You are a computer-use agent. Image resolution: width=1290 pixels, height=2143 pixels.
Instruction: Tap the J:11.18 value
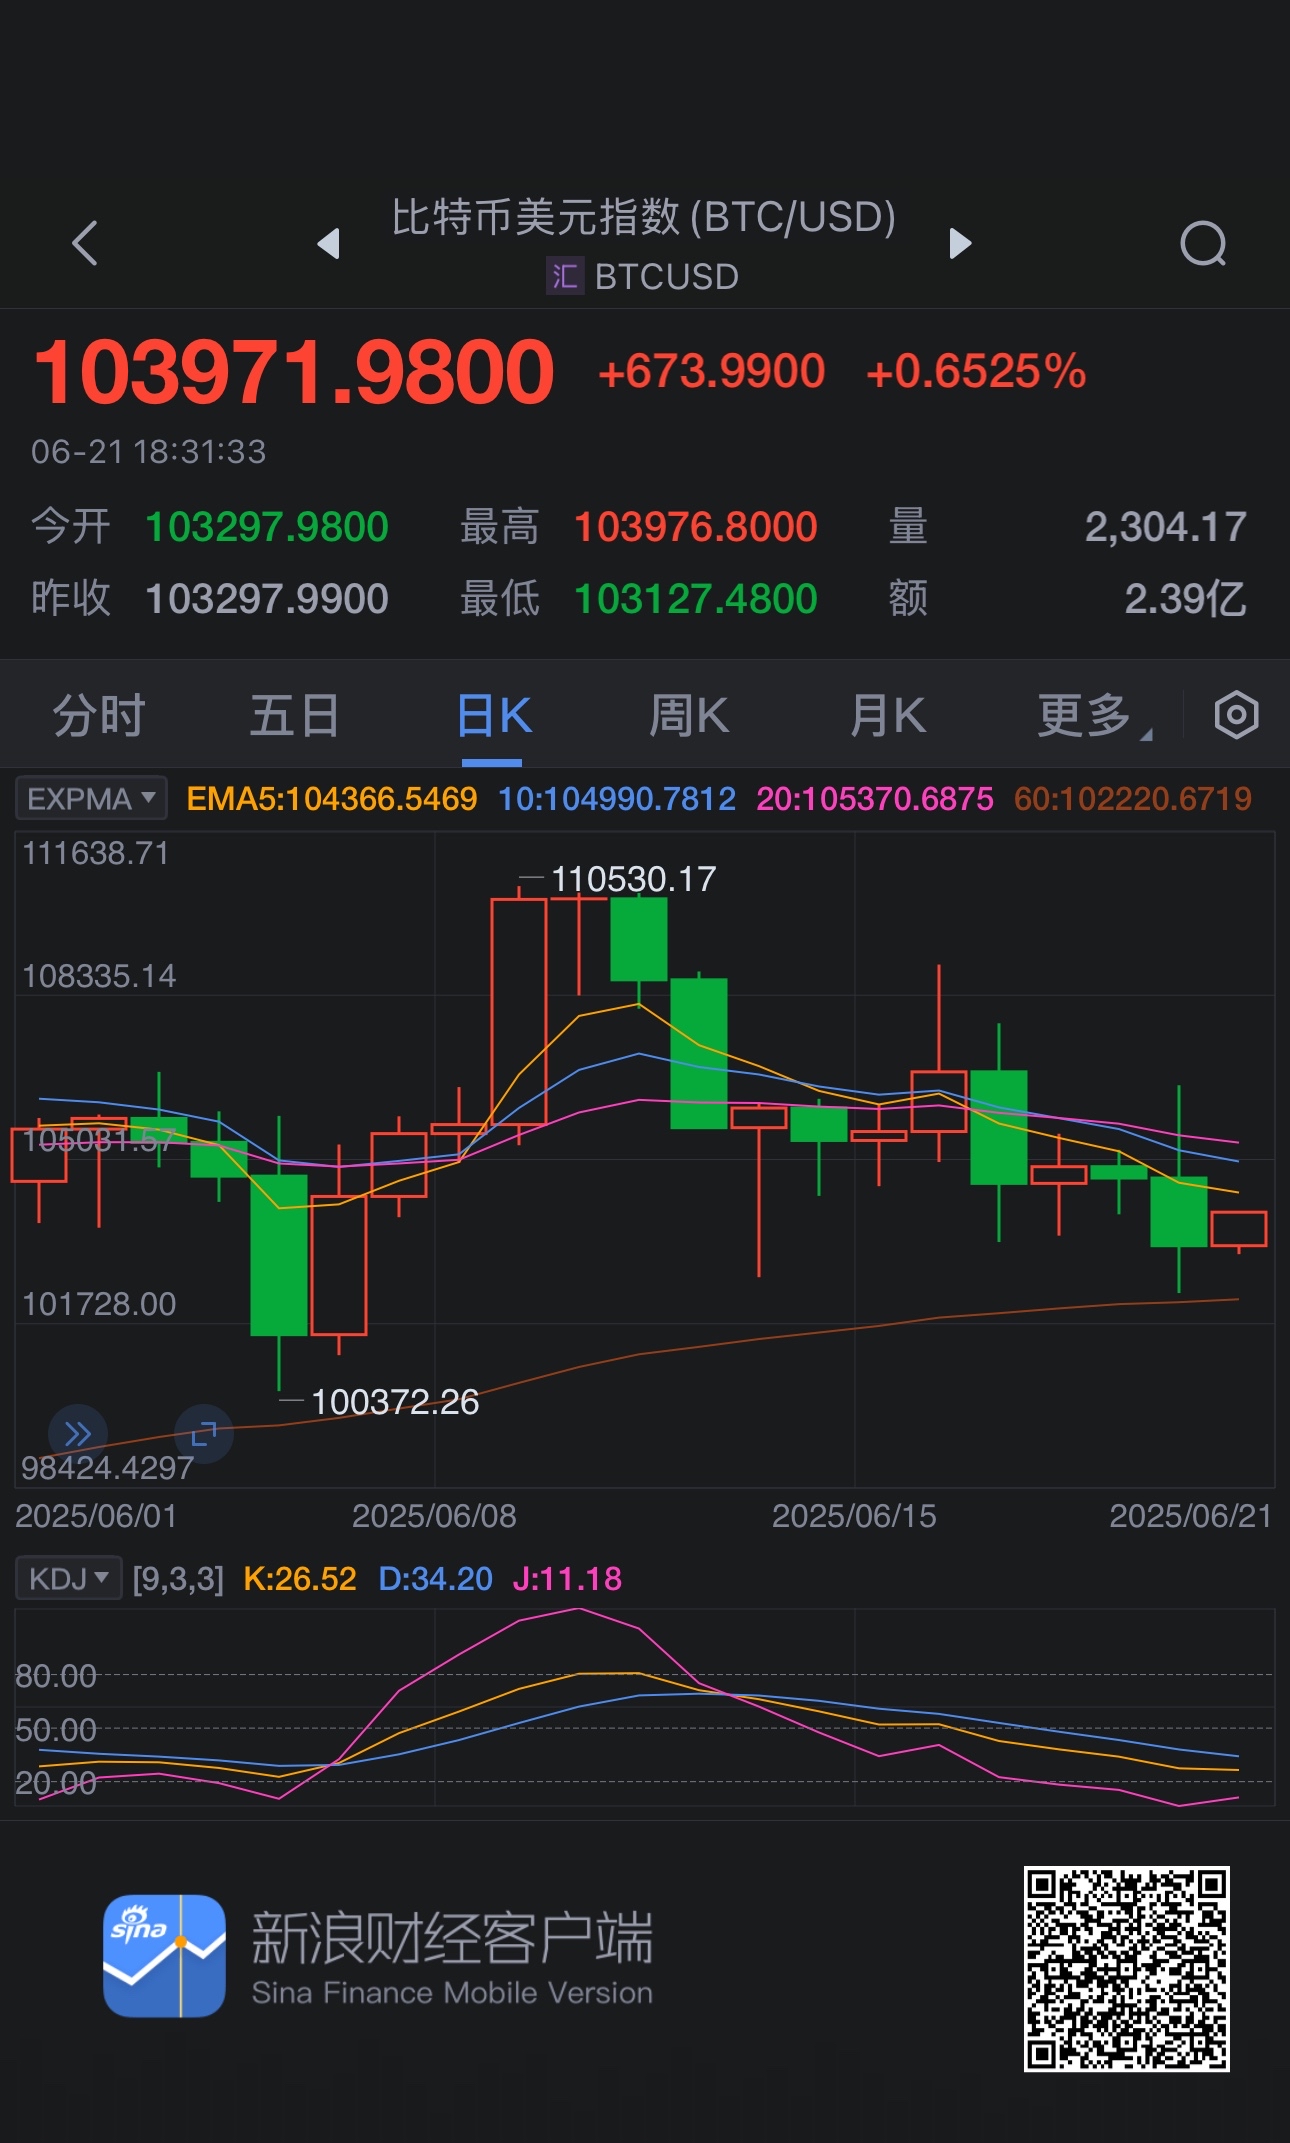tap(567, 1579)
